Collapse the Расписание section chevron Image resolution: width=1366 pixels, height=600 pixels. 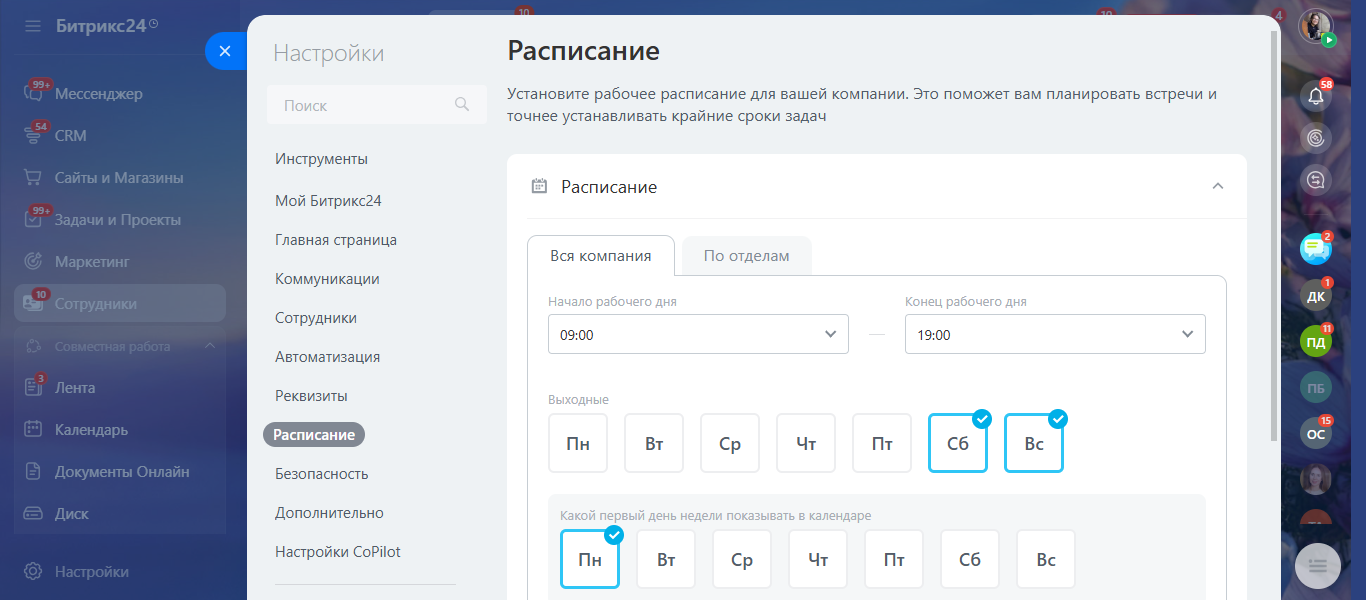tap(1217, 186)
